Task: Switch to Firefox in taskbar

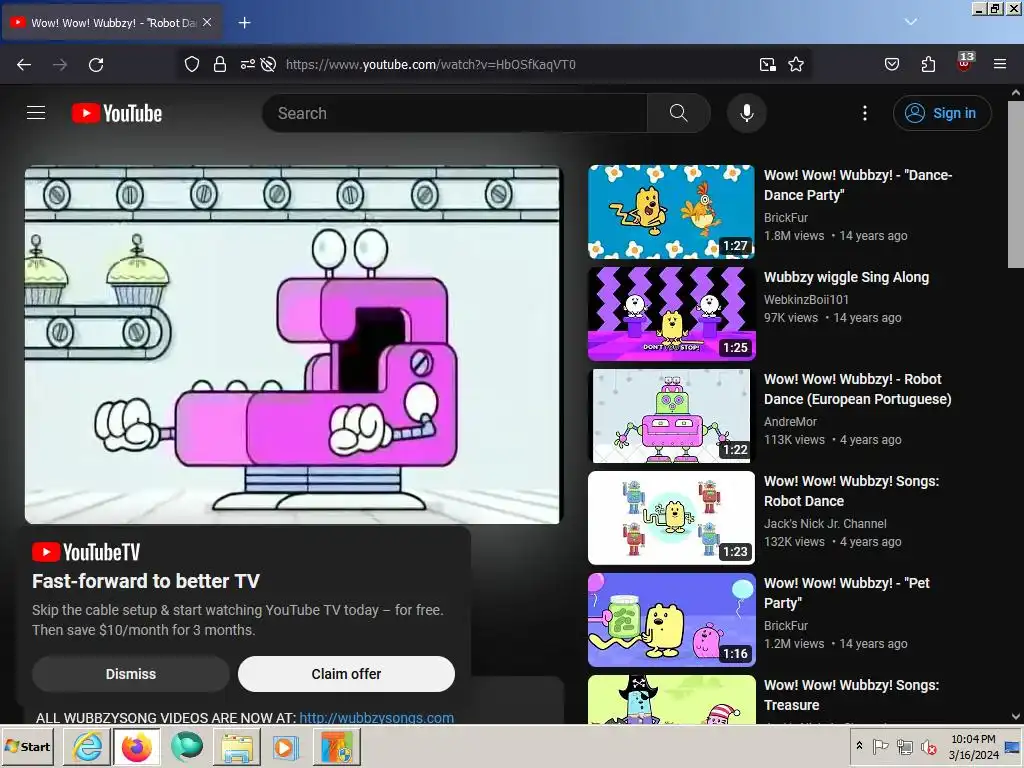Action: (136, 746)
